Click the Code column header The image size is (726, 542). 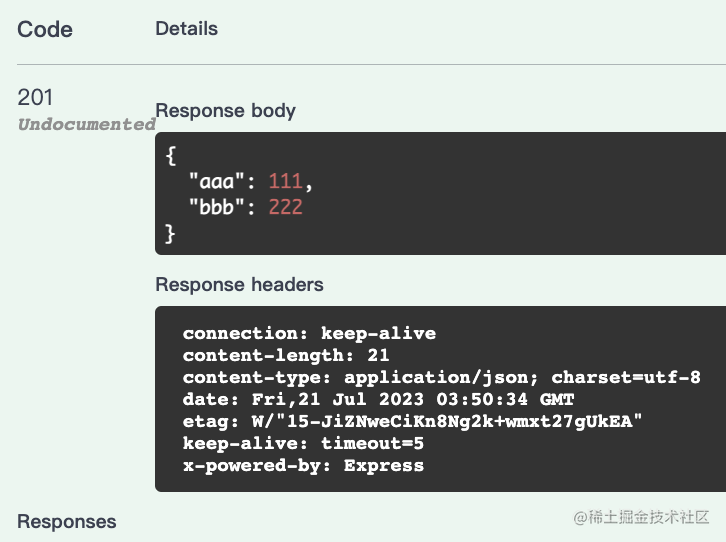(x=45, y=30)
